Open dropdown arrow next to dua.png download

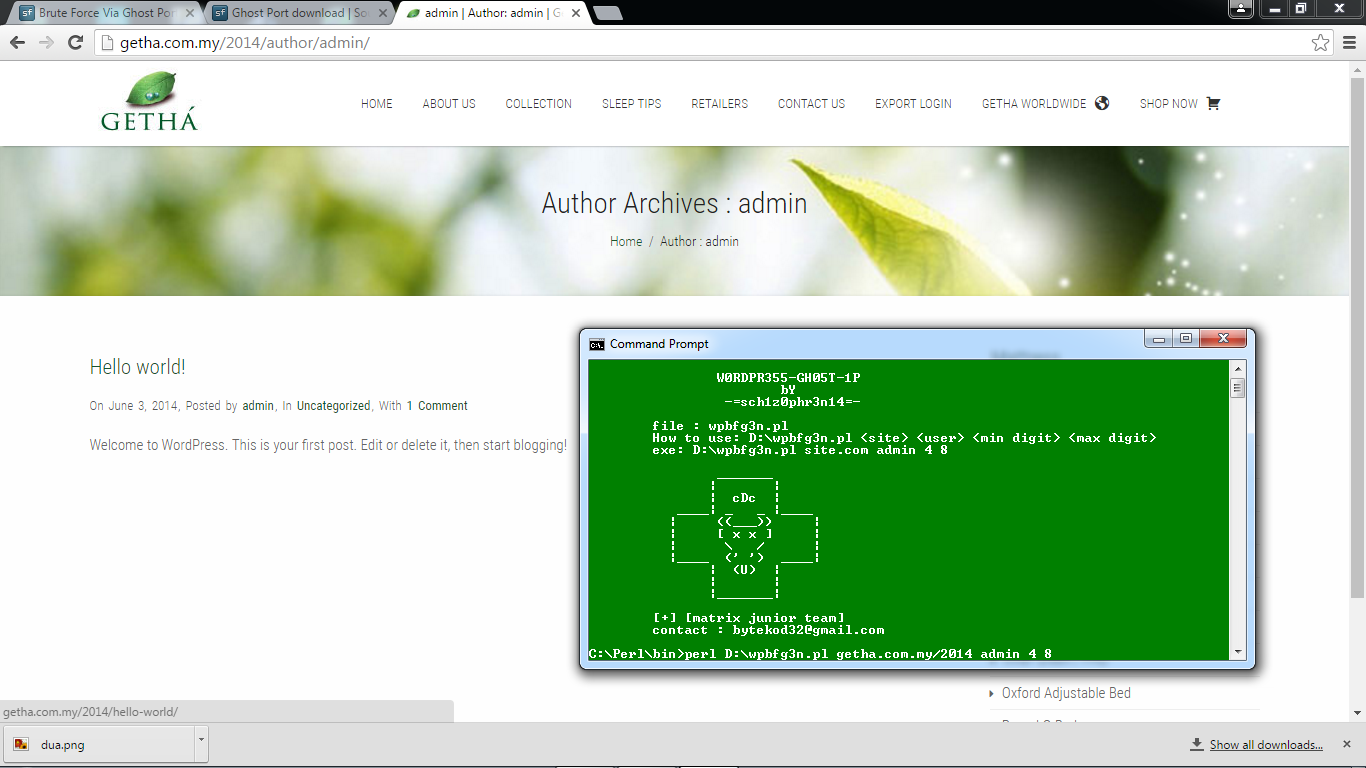coord(201,744)
